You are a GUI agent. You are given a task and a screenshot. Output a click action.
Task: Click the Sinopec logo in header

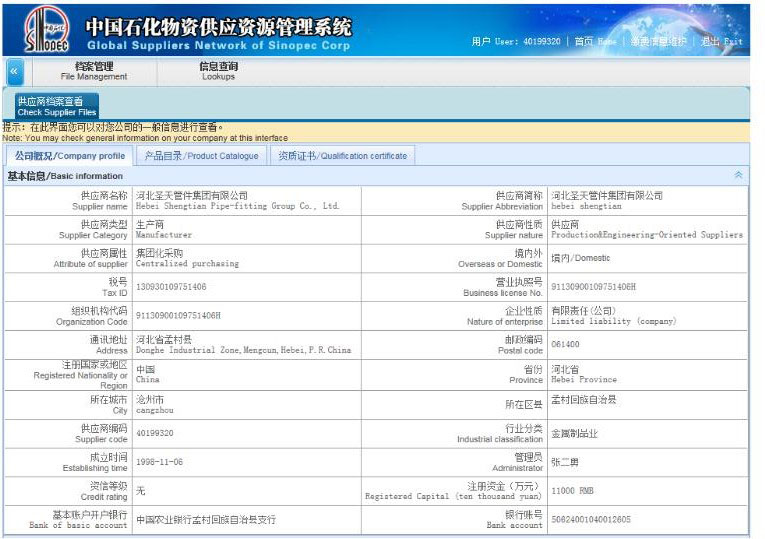pyautogui.click(x=46, y=30)
